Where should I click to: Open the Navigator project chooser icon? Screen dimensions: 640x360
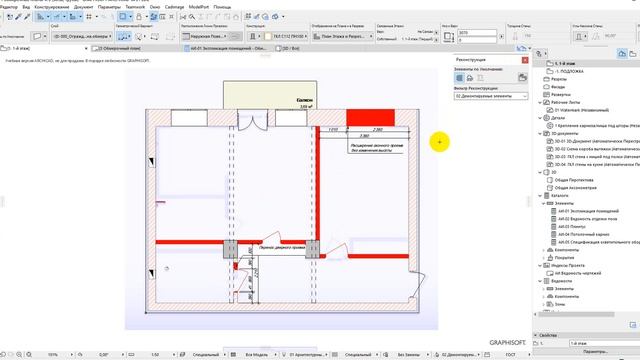(539, 53)
